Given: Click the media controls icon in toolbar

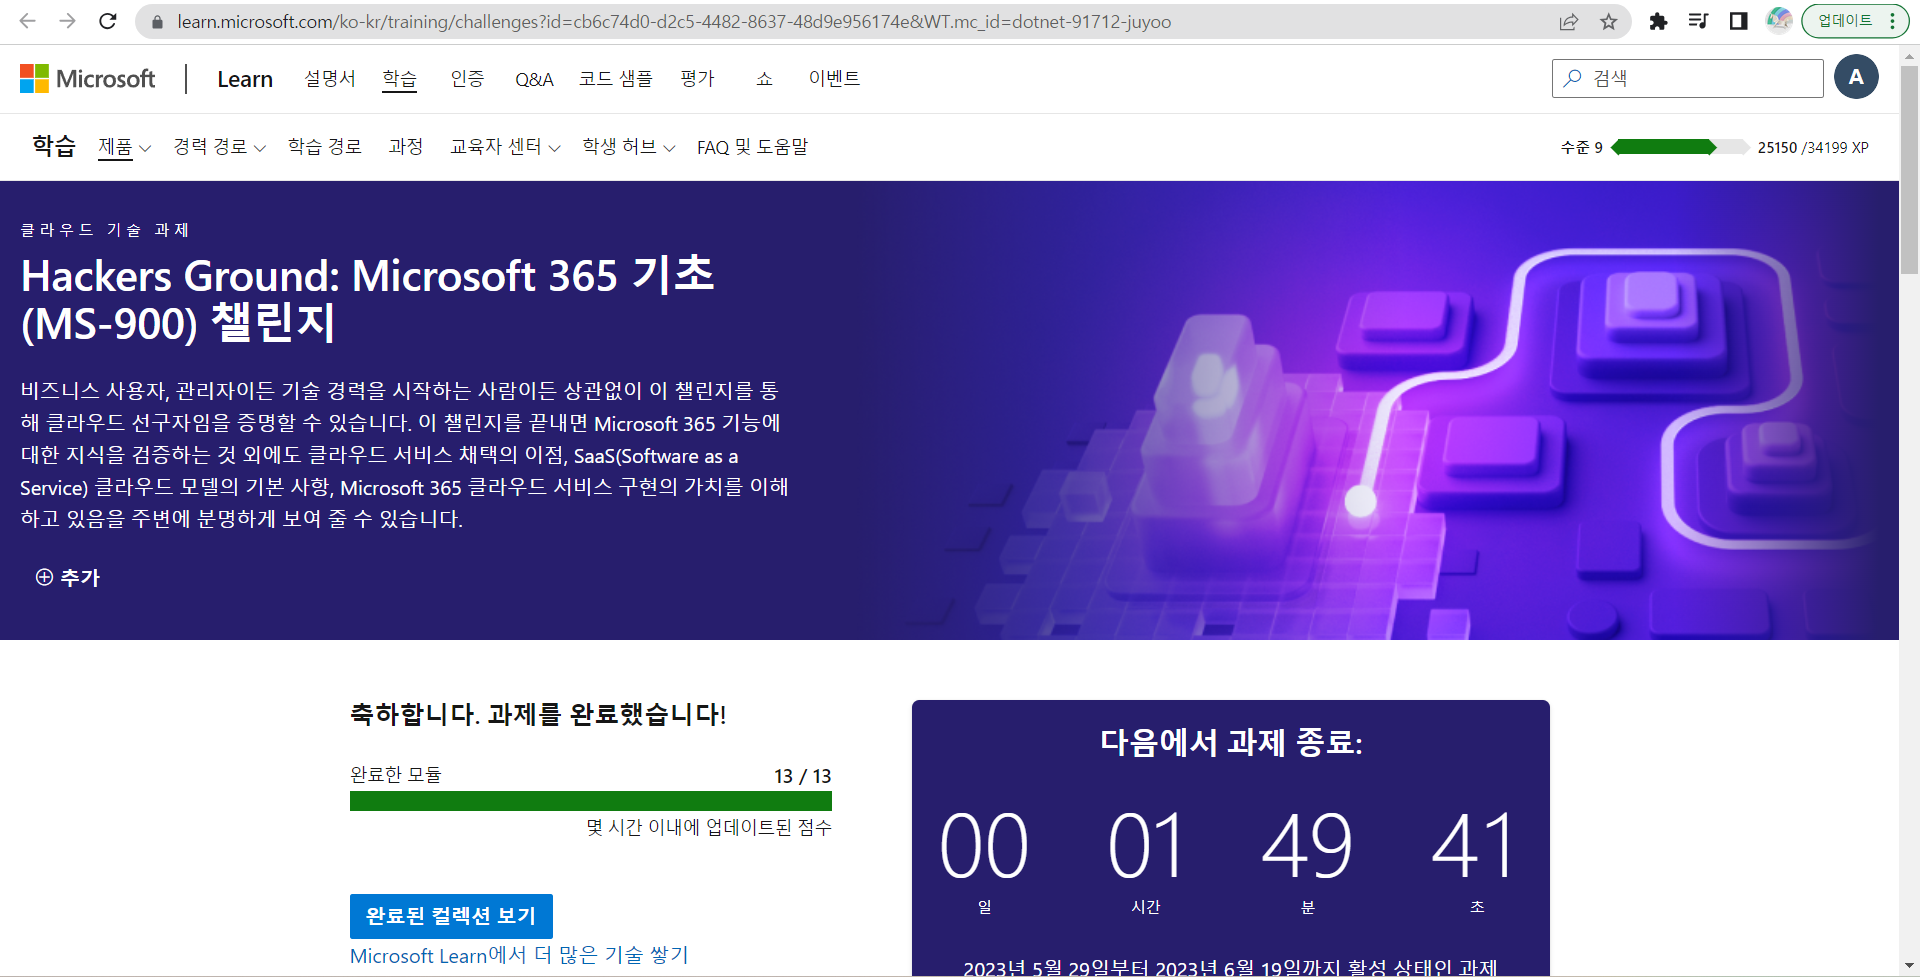Looking at the screenshot, I should (x=1698, y=21).
